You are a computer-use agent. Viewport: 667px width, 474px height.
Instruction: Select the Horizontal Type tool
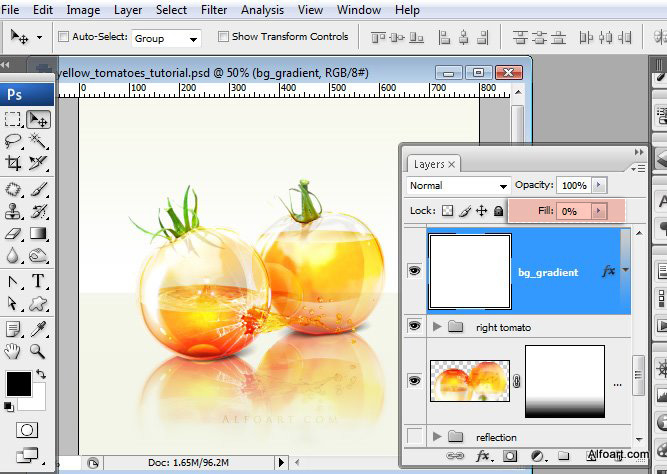[38, 281]
